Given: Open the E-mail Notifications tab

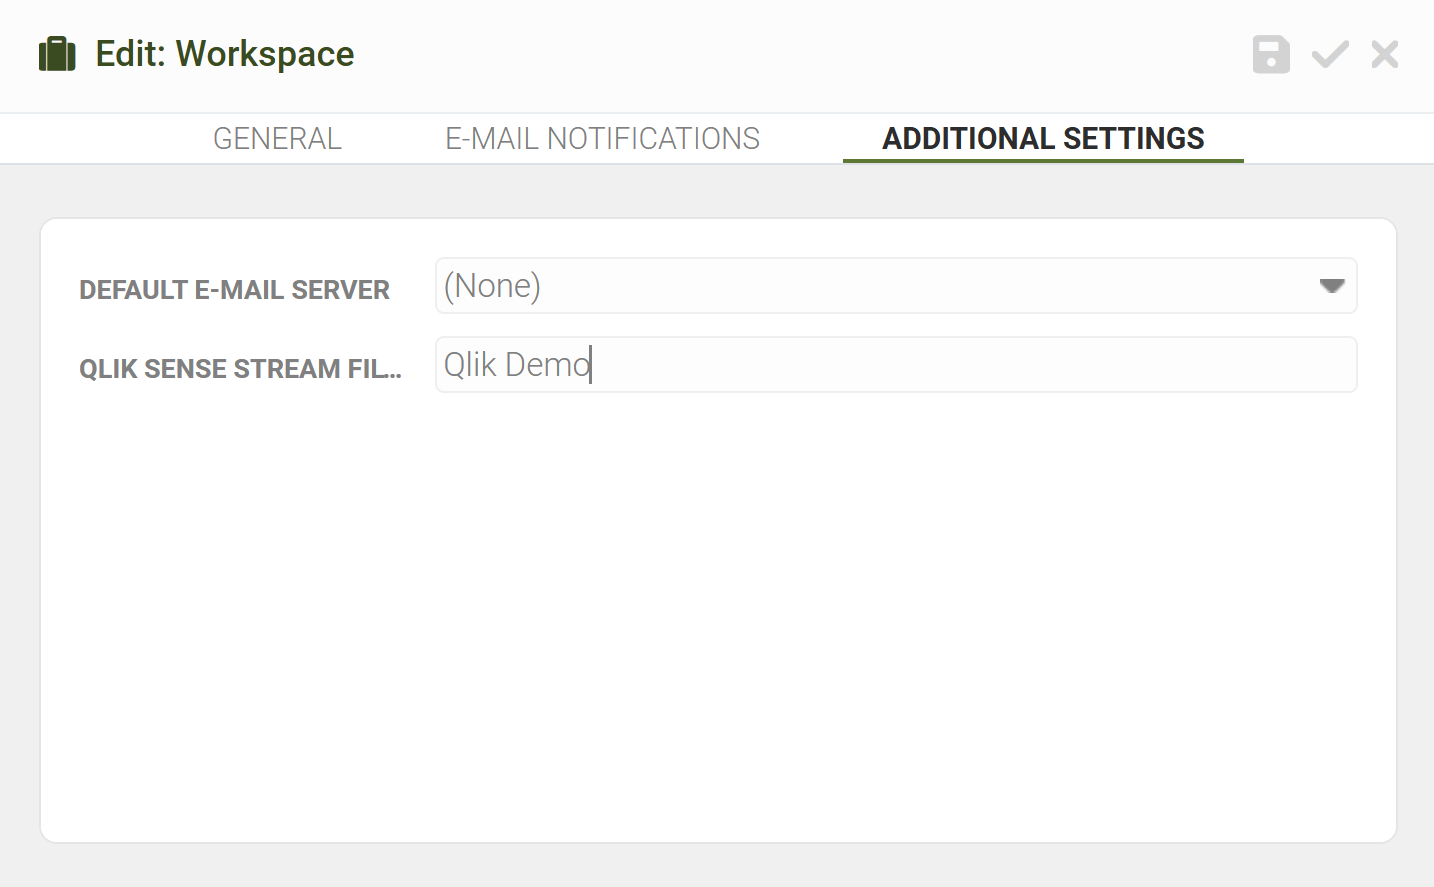Looking at the screenshot, I should click(x=602, y=138).
